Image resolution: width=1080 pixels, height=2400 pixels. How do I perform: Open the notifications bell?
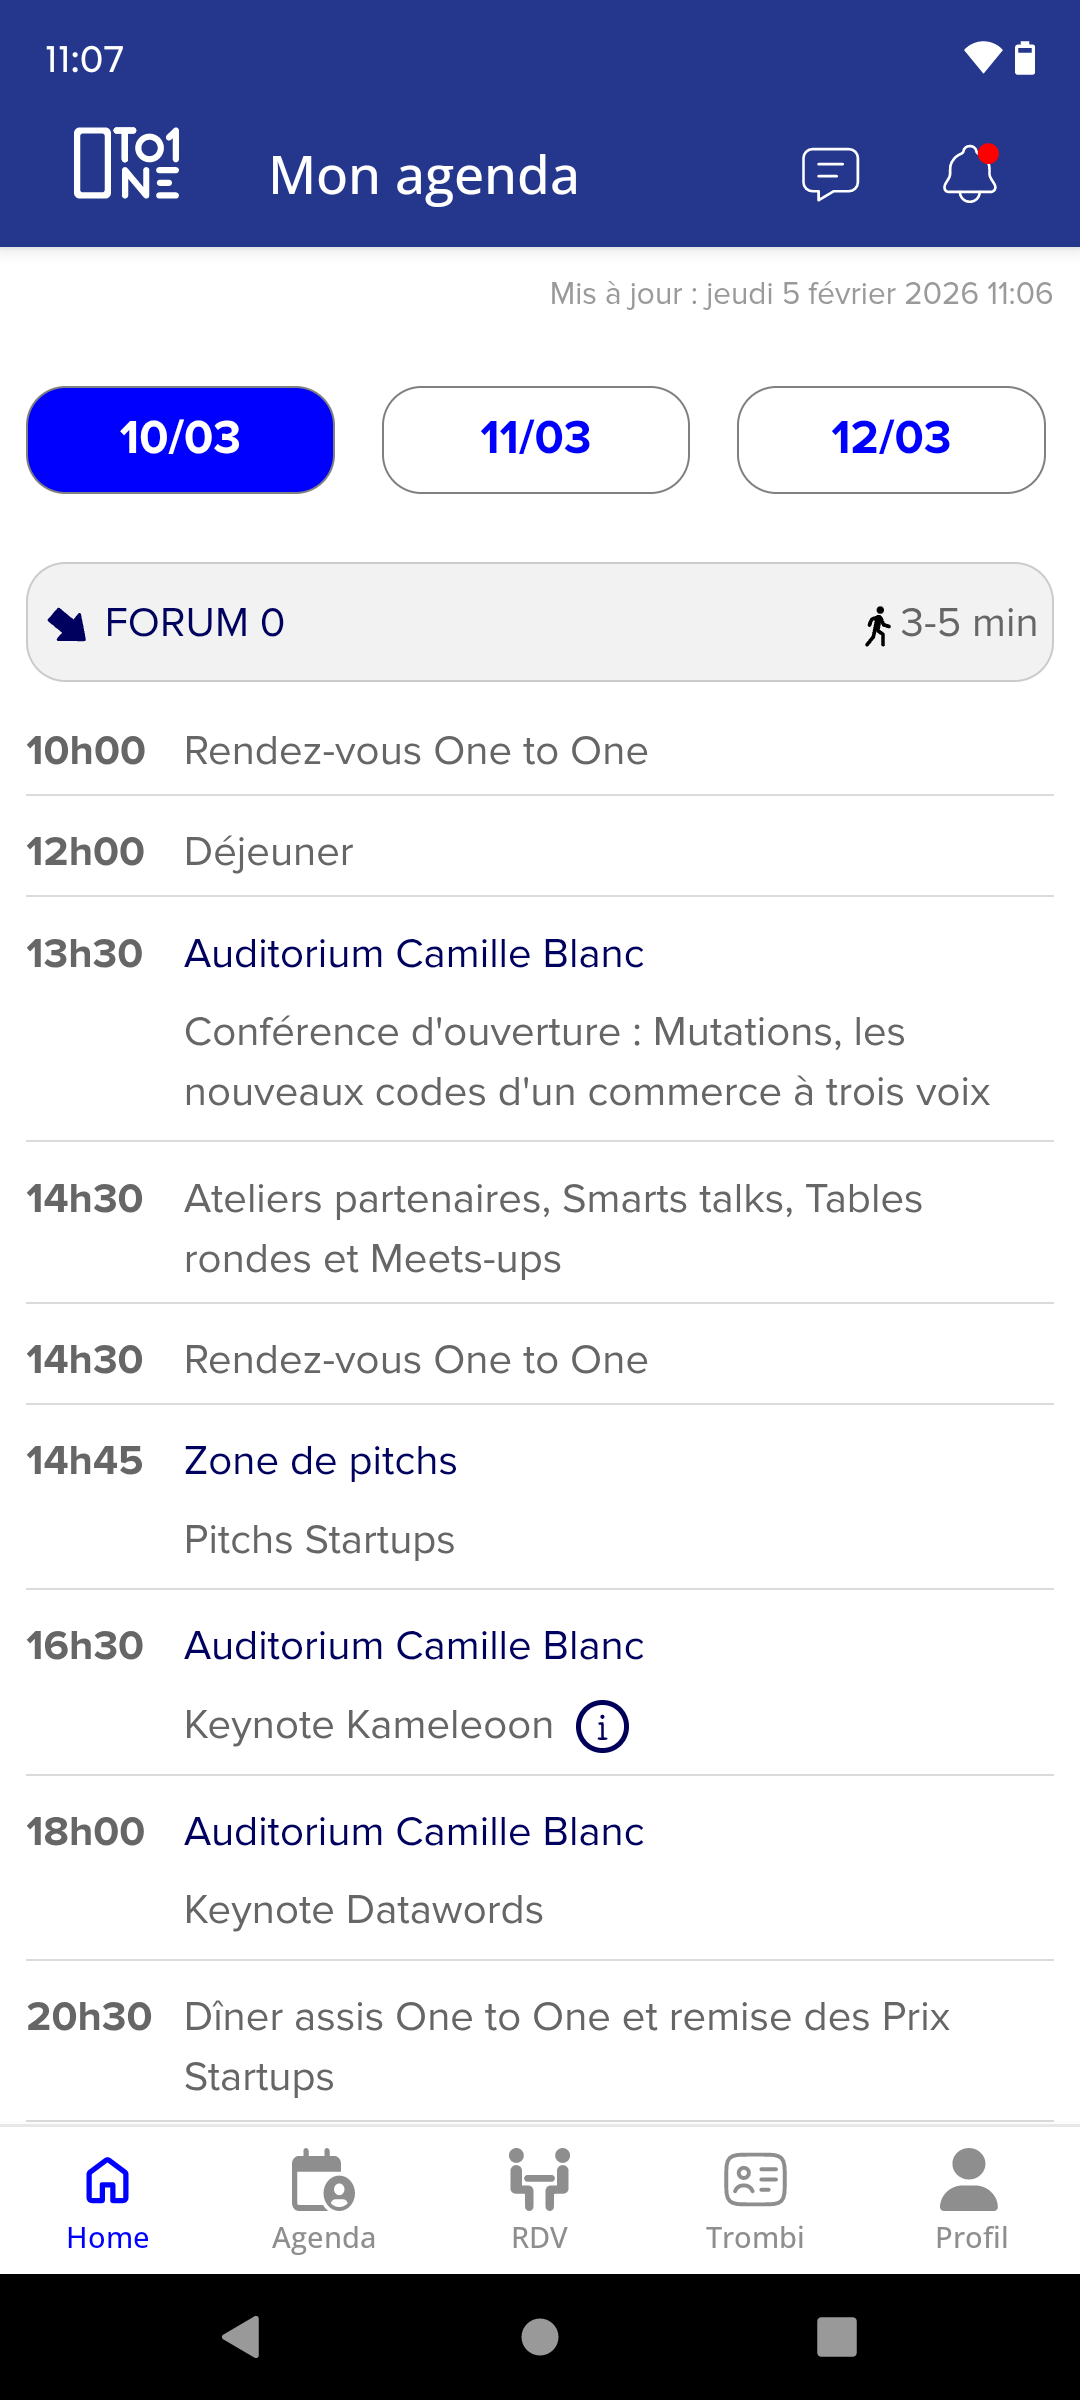pos(970,174)
